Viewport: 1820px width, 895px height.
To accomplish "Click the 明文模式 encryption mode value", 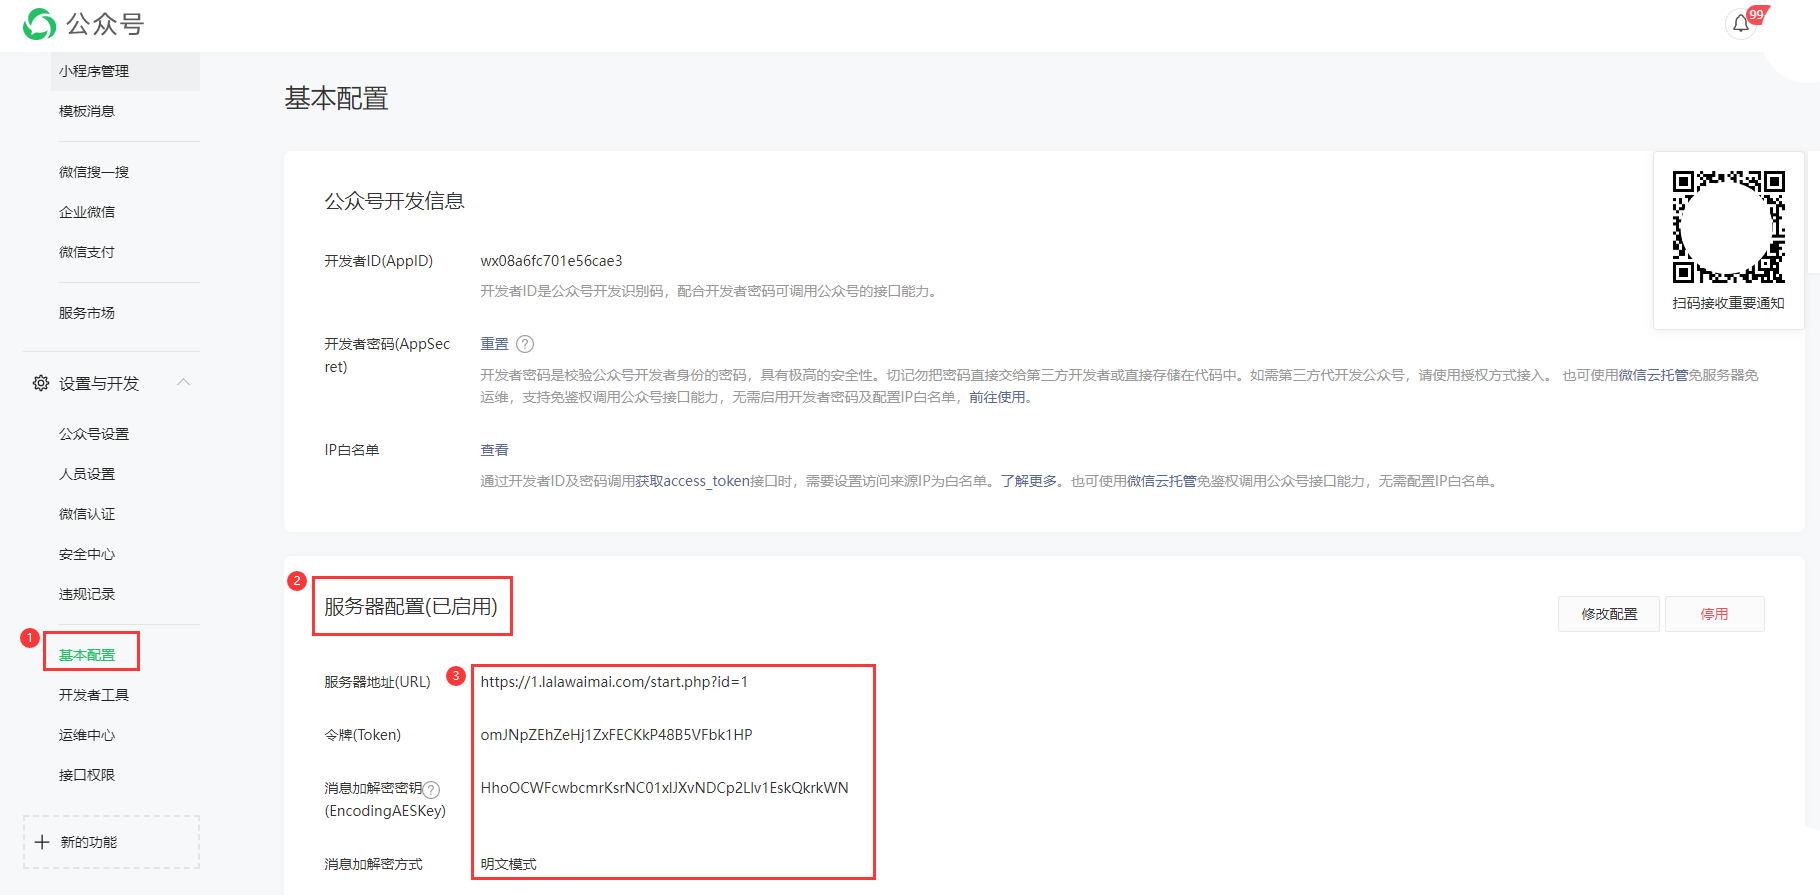I will click(508, 864).
